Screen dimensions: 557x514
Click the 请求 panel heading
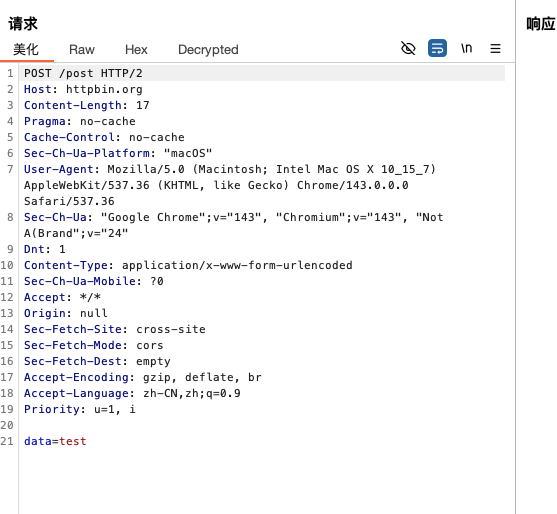point(23,24)
